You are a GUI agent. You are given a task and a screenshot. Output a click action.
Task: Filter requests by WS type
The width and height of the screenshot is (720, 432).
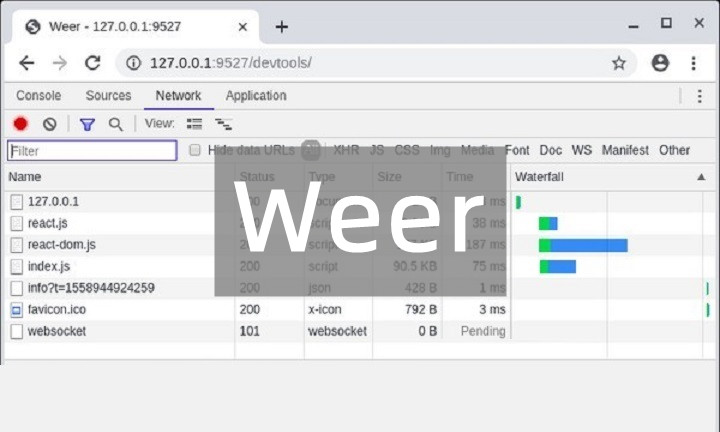click(x=582, y=150)
